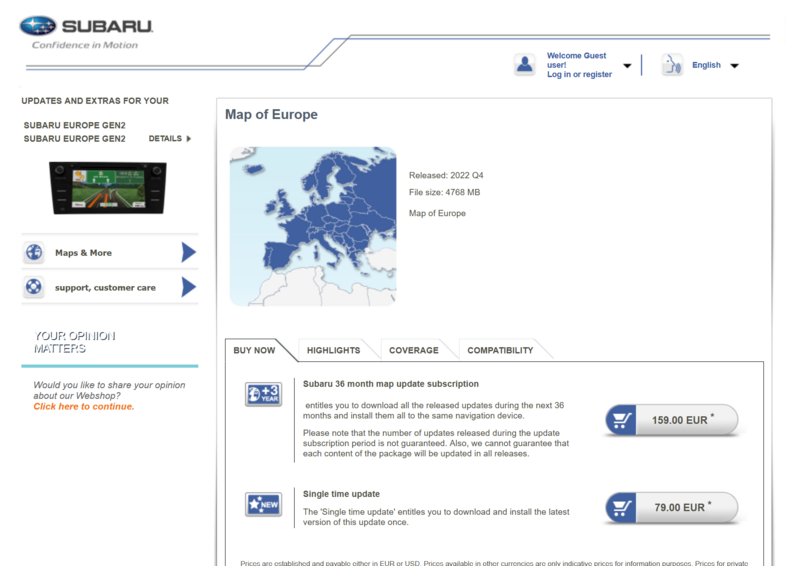Switch to the COVERAGE tab

click(x=414, y=351)
